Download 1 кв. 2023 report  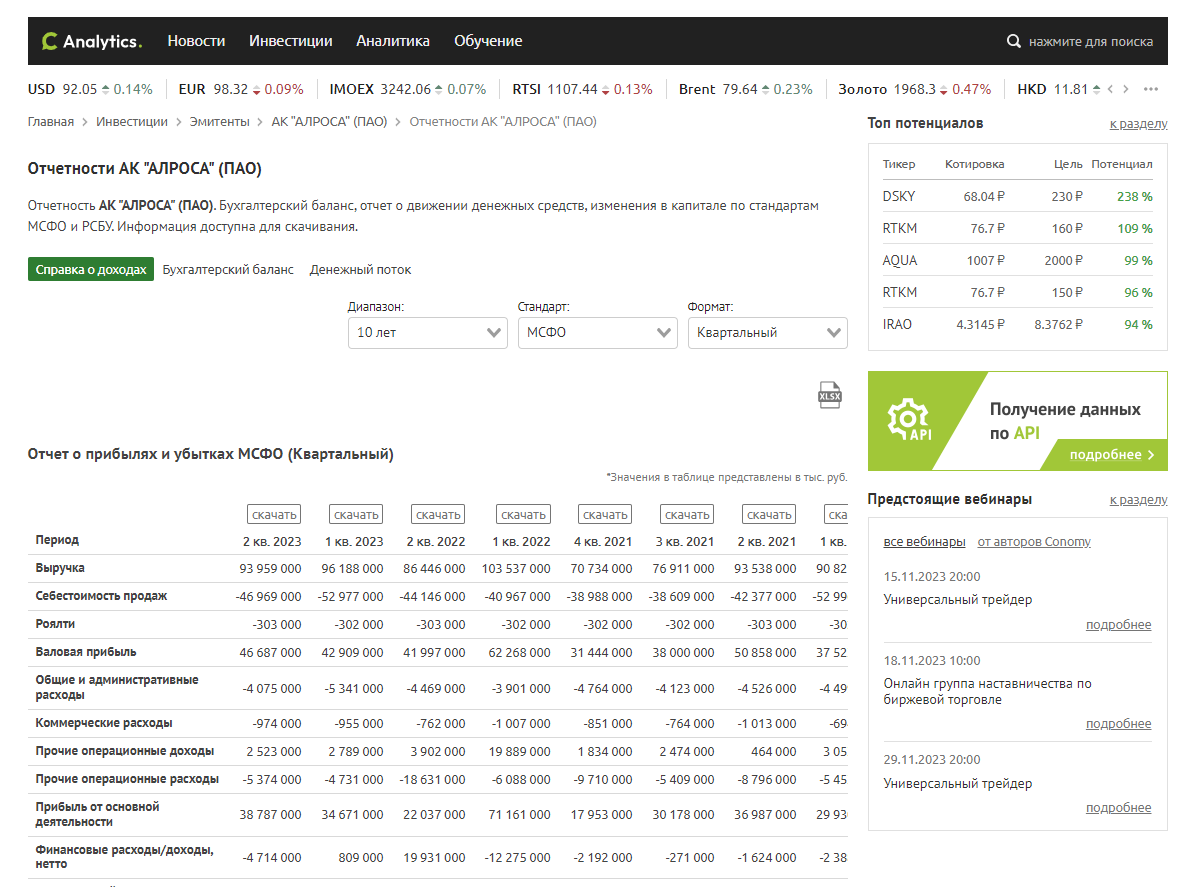coord(356,515)
